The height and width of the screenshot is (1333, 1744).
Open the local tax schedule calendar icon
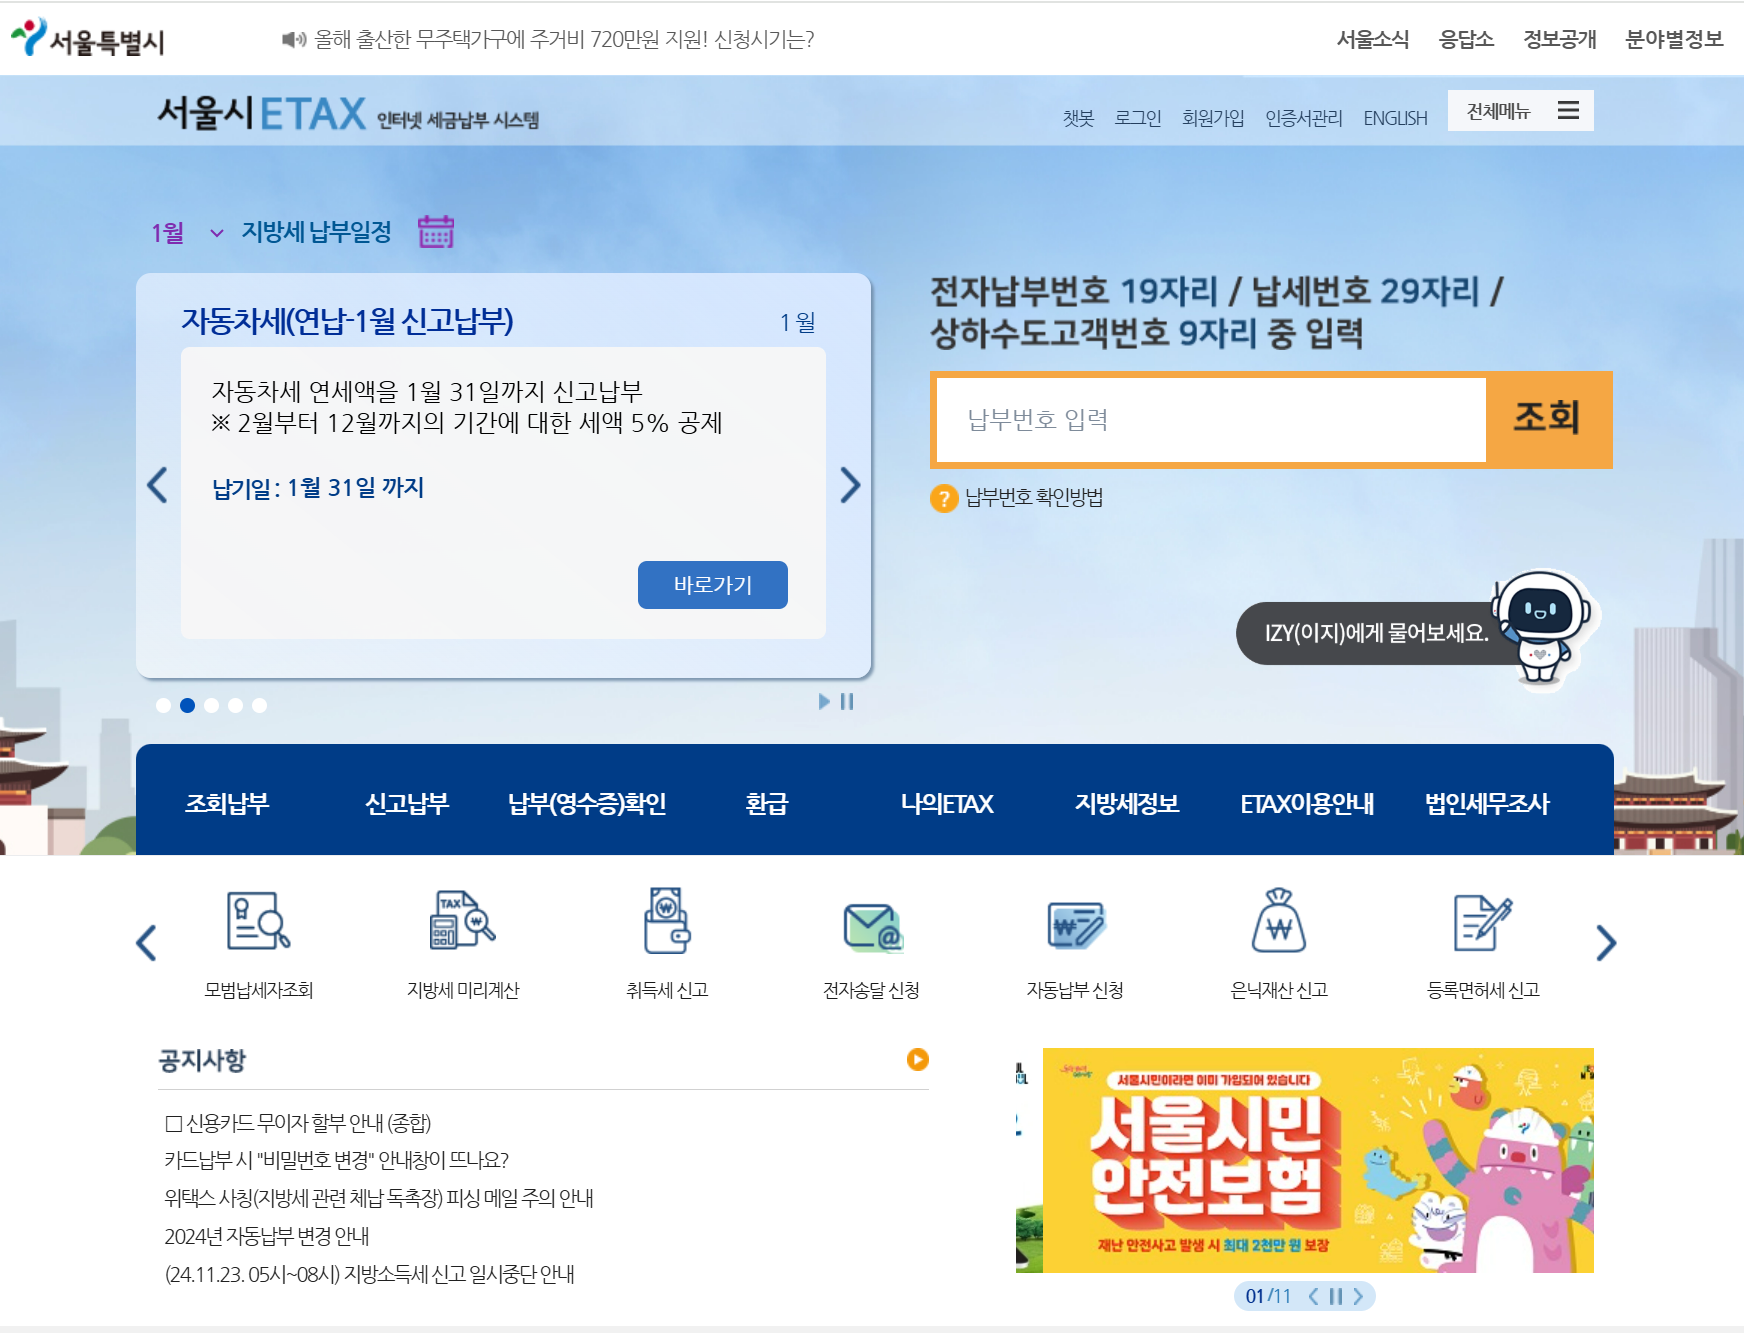(x=436, y=232)
